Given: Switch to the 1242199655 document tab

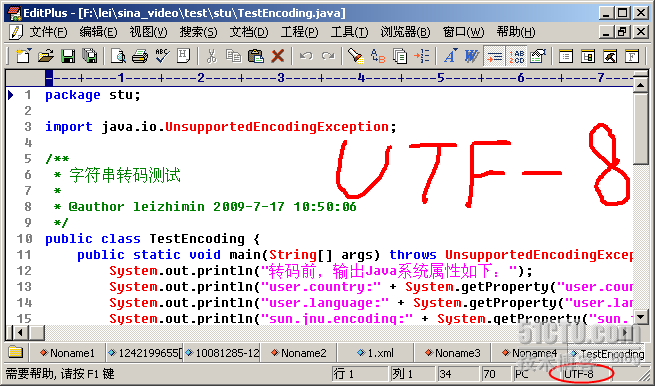Looking at the screenshot, I should pyautogui.click(x=145, y=353).
